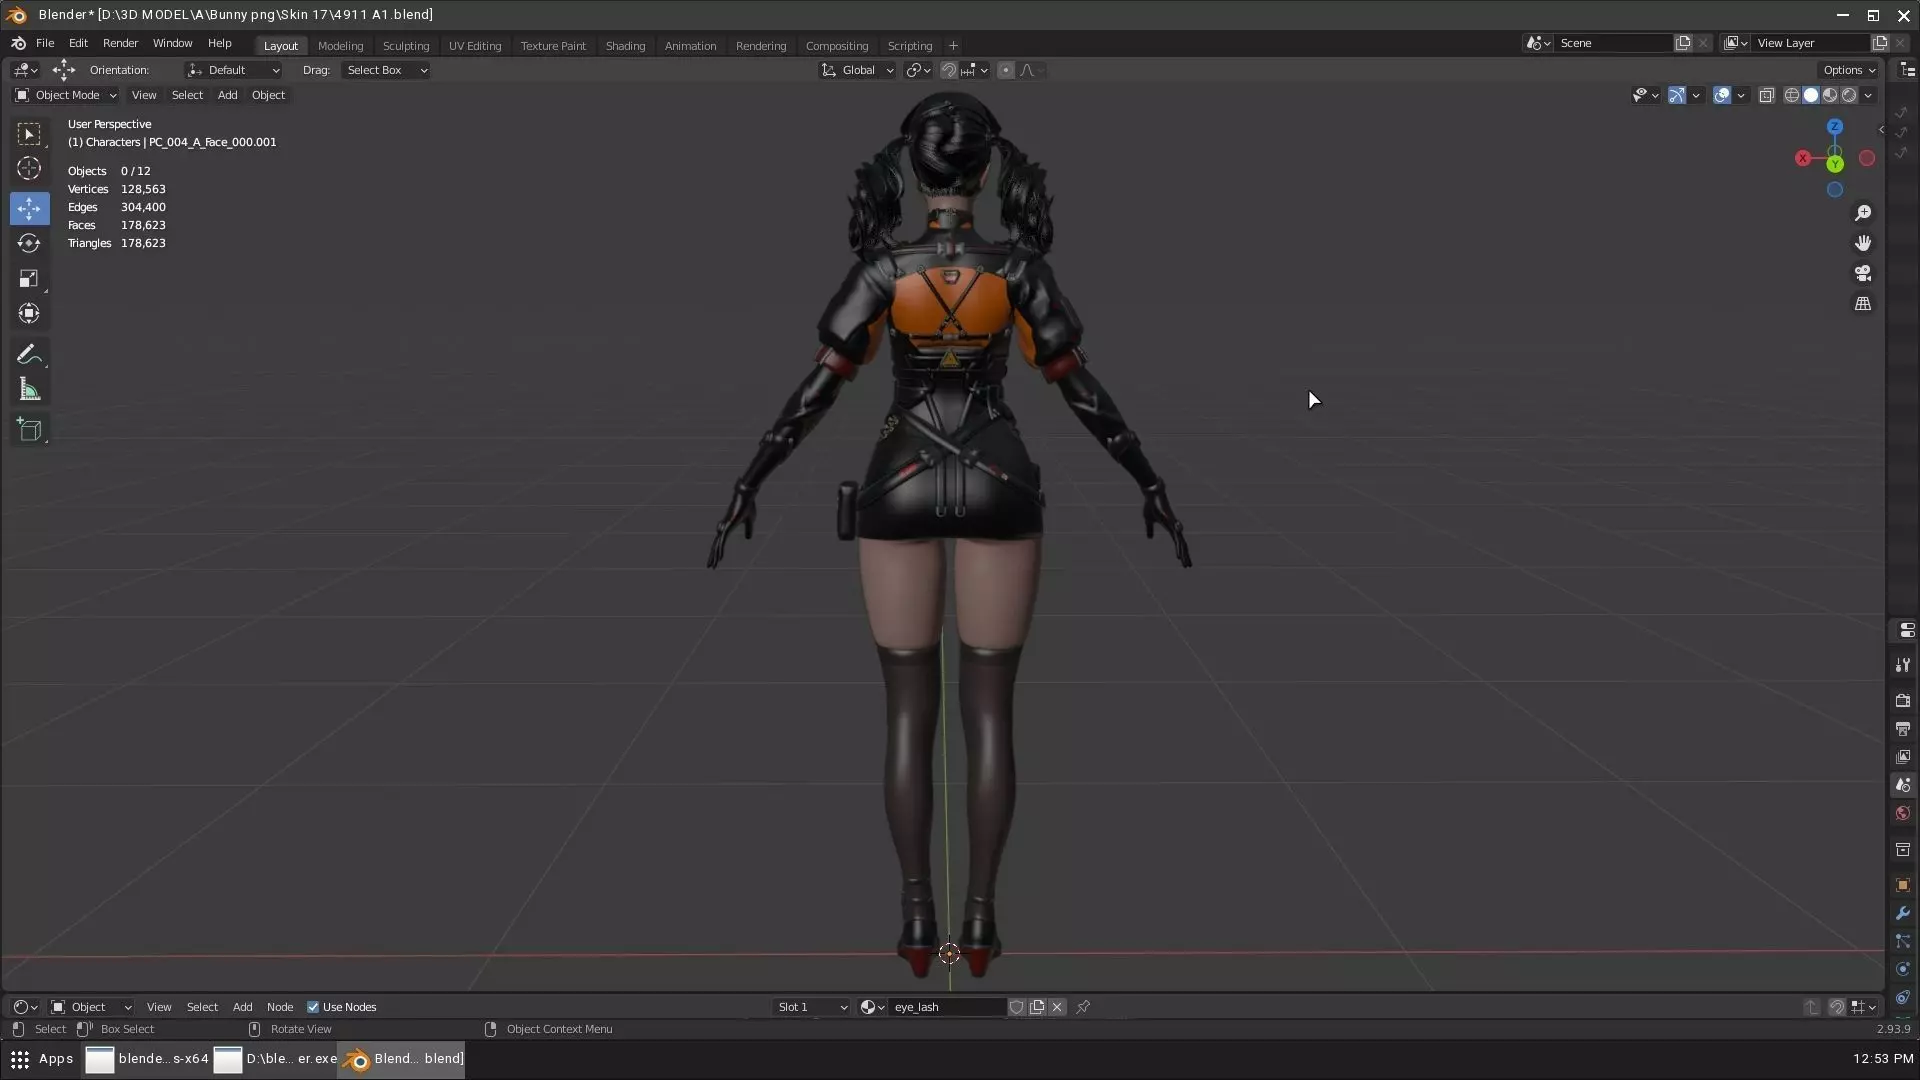Screen dimensions: 1920x1080
Task: Open shading options dropdown arrow
Action: pyautogui.click(x=1868, y=95)
